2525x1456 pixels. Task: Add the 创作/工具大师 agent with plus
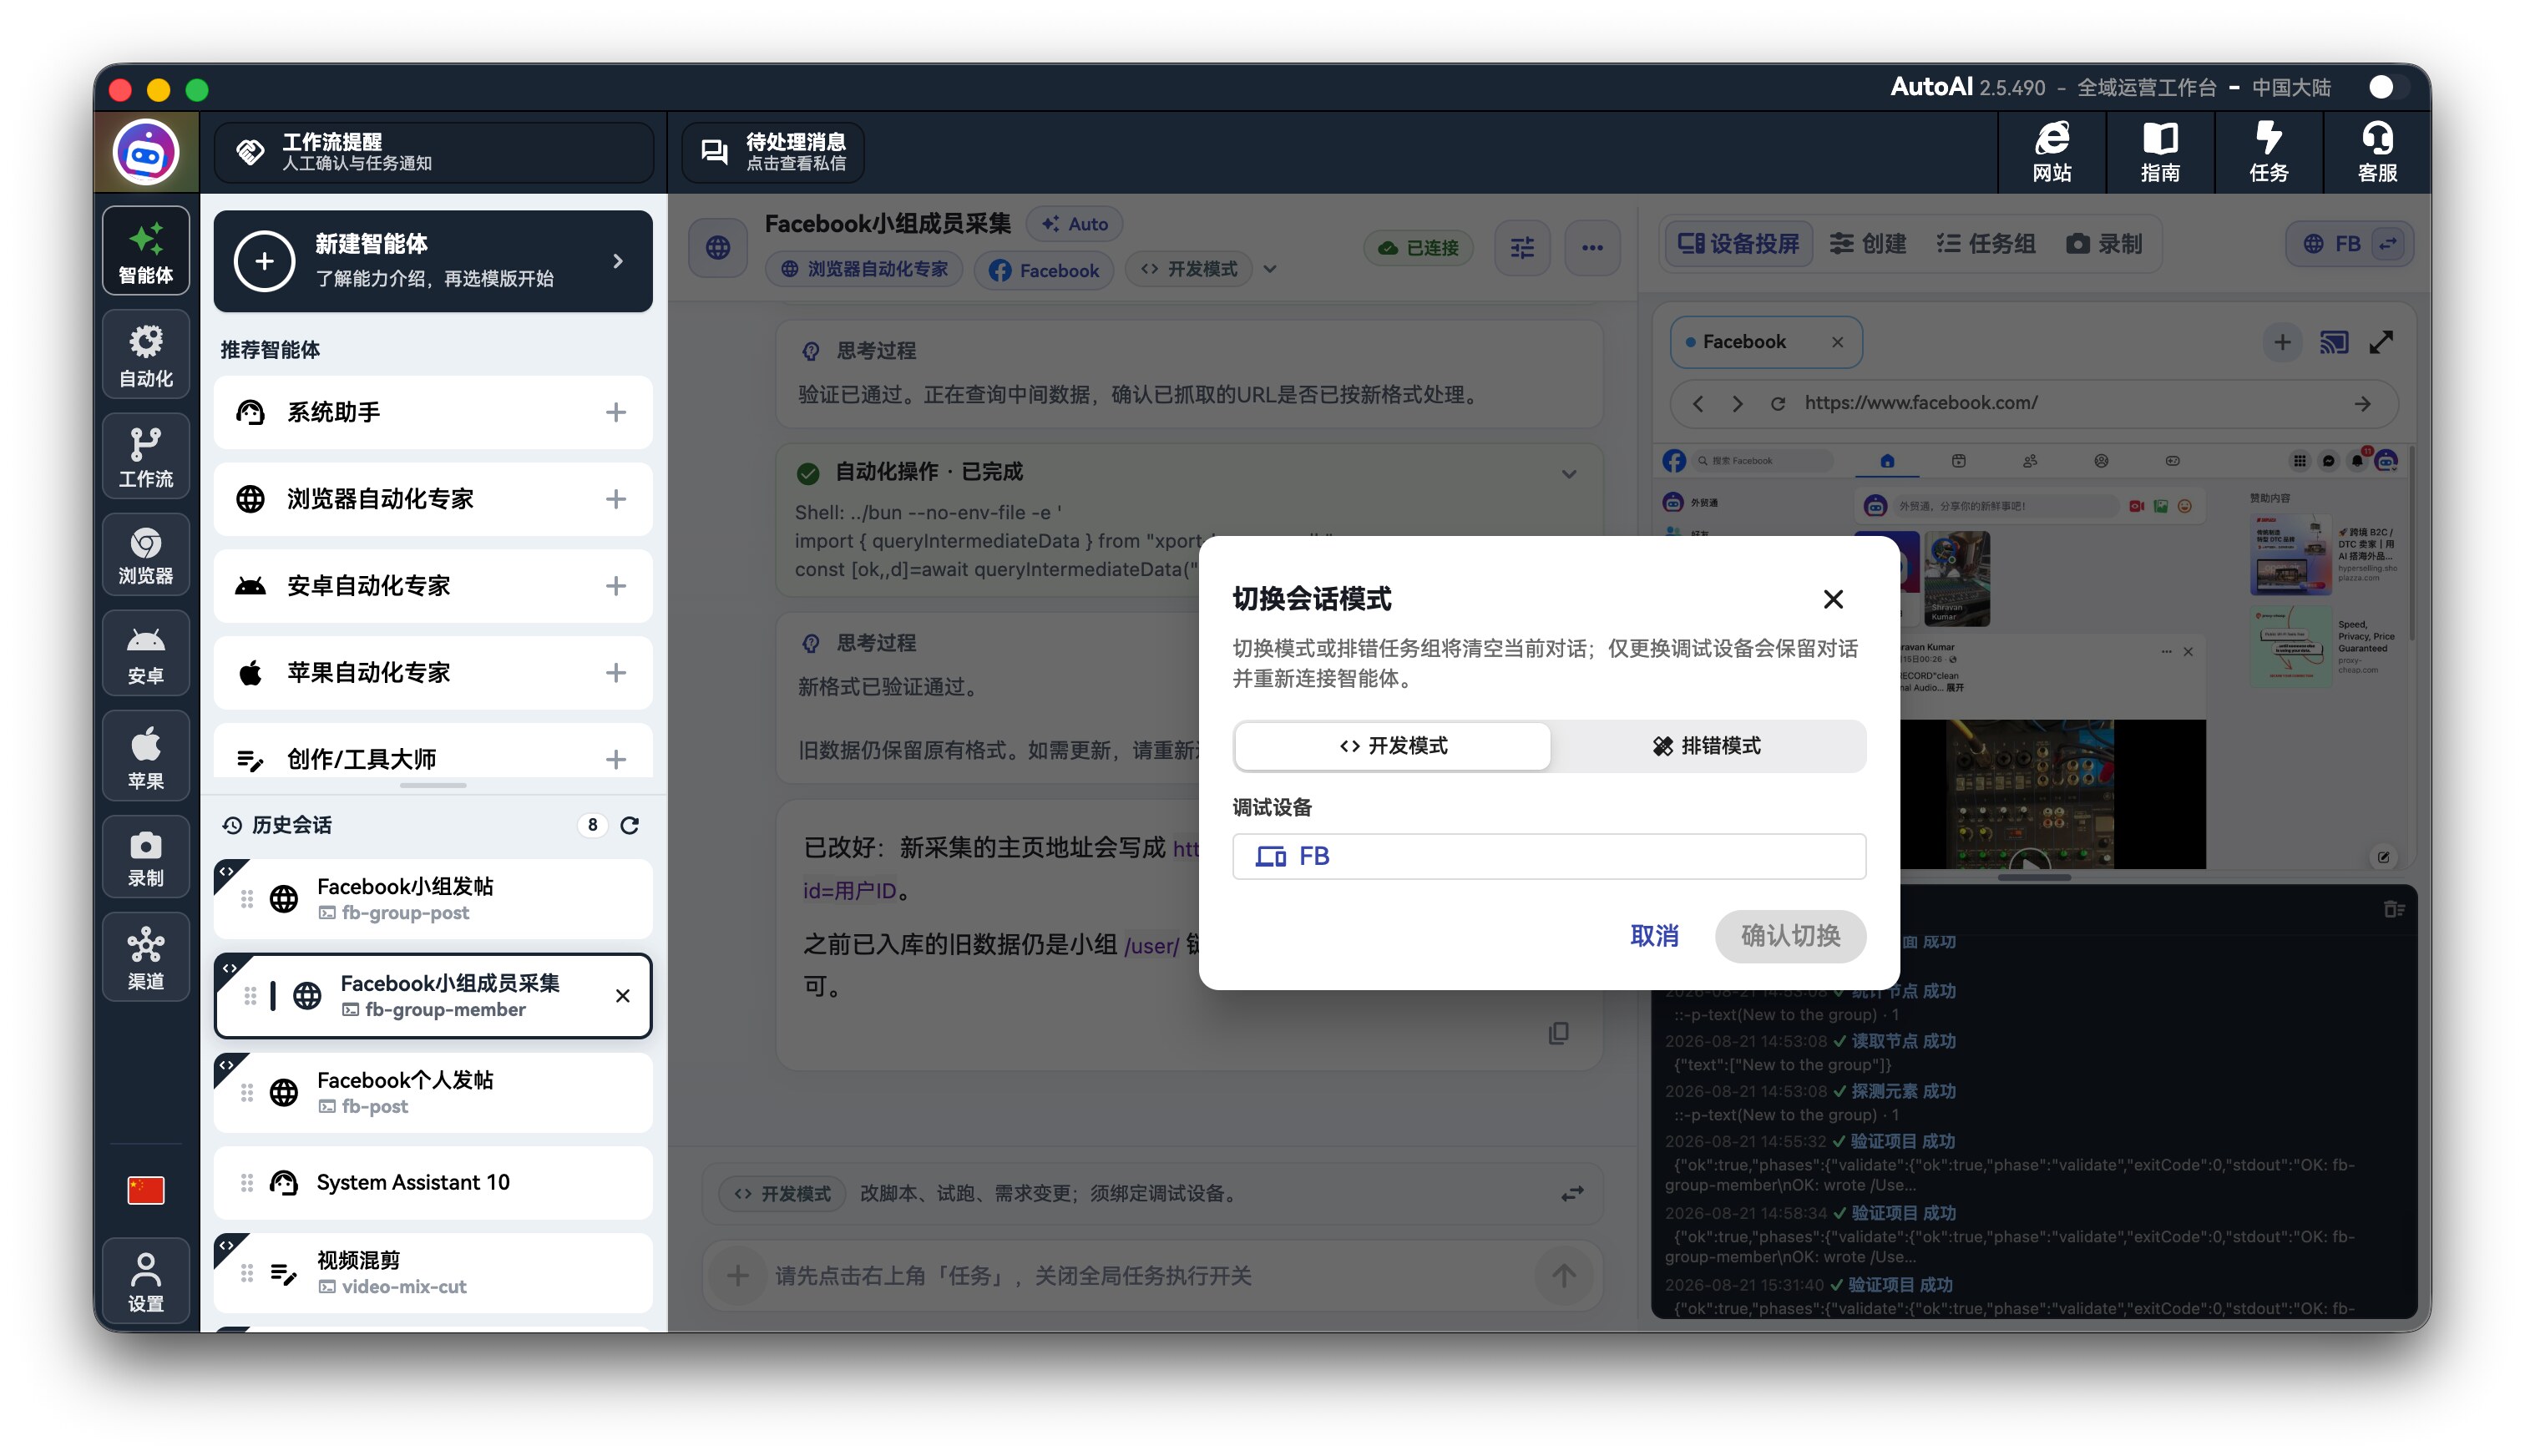tap(616, 760)
